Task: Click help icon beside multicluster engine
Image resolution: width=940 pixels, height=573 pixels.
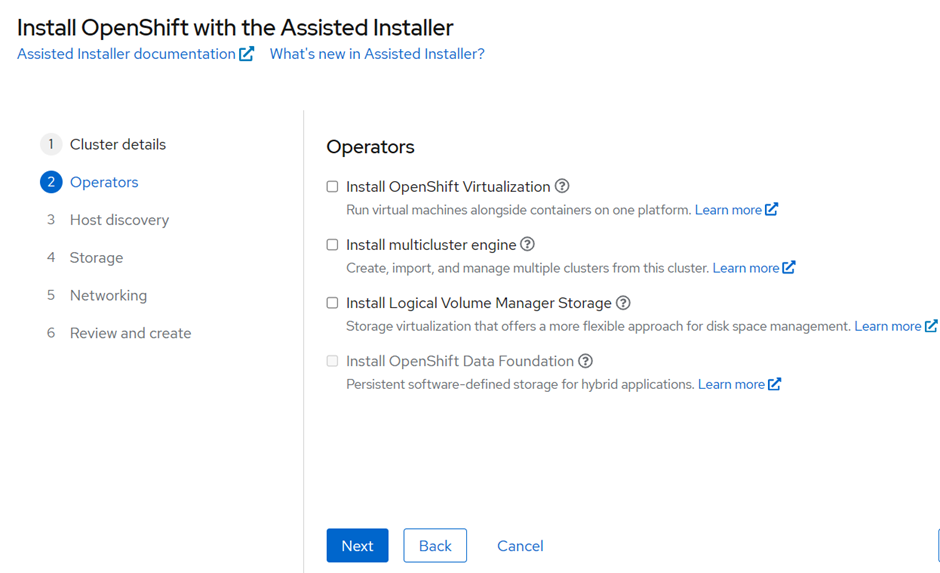Action: pyautogui.click(x=527, y=245)
